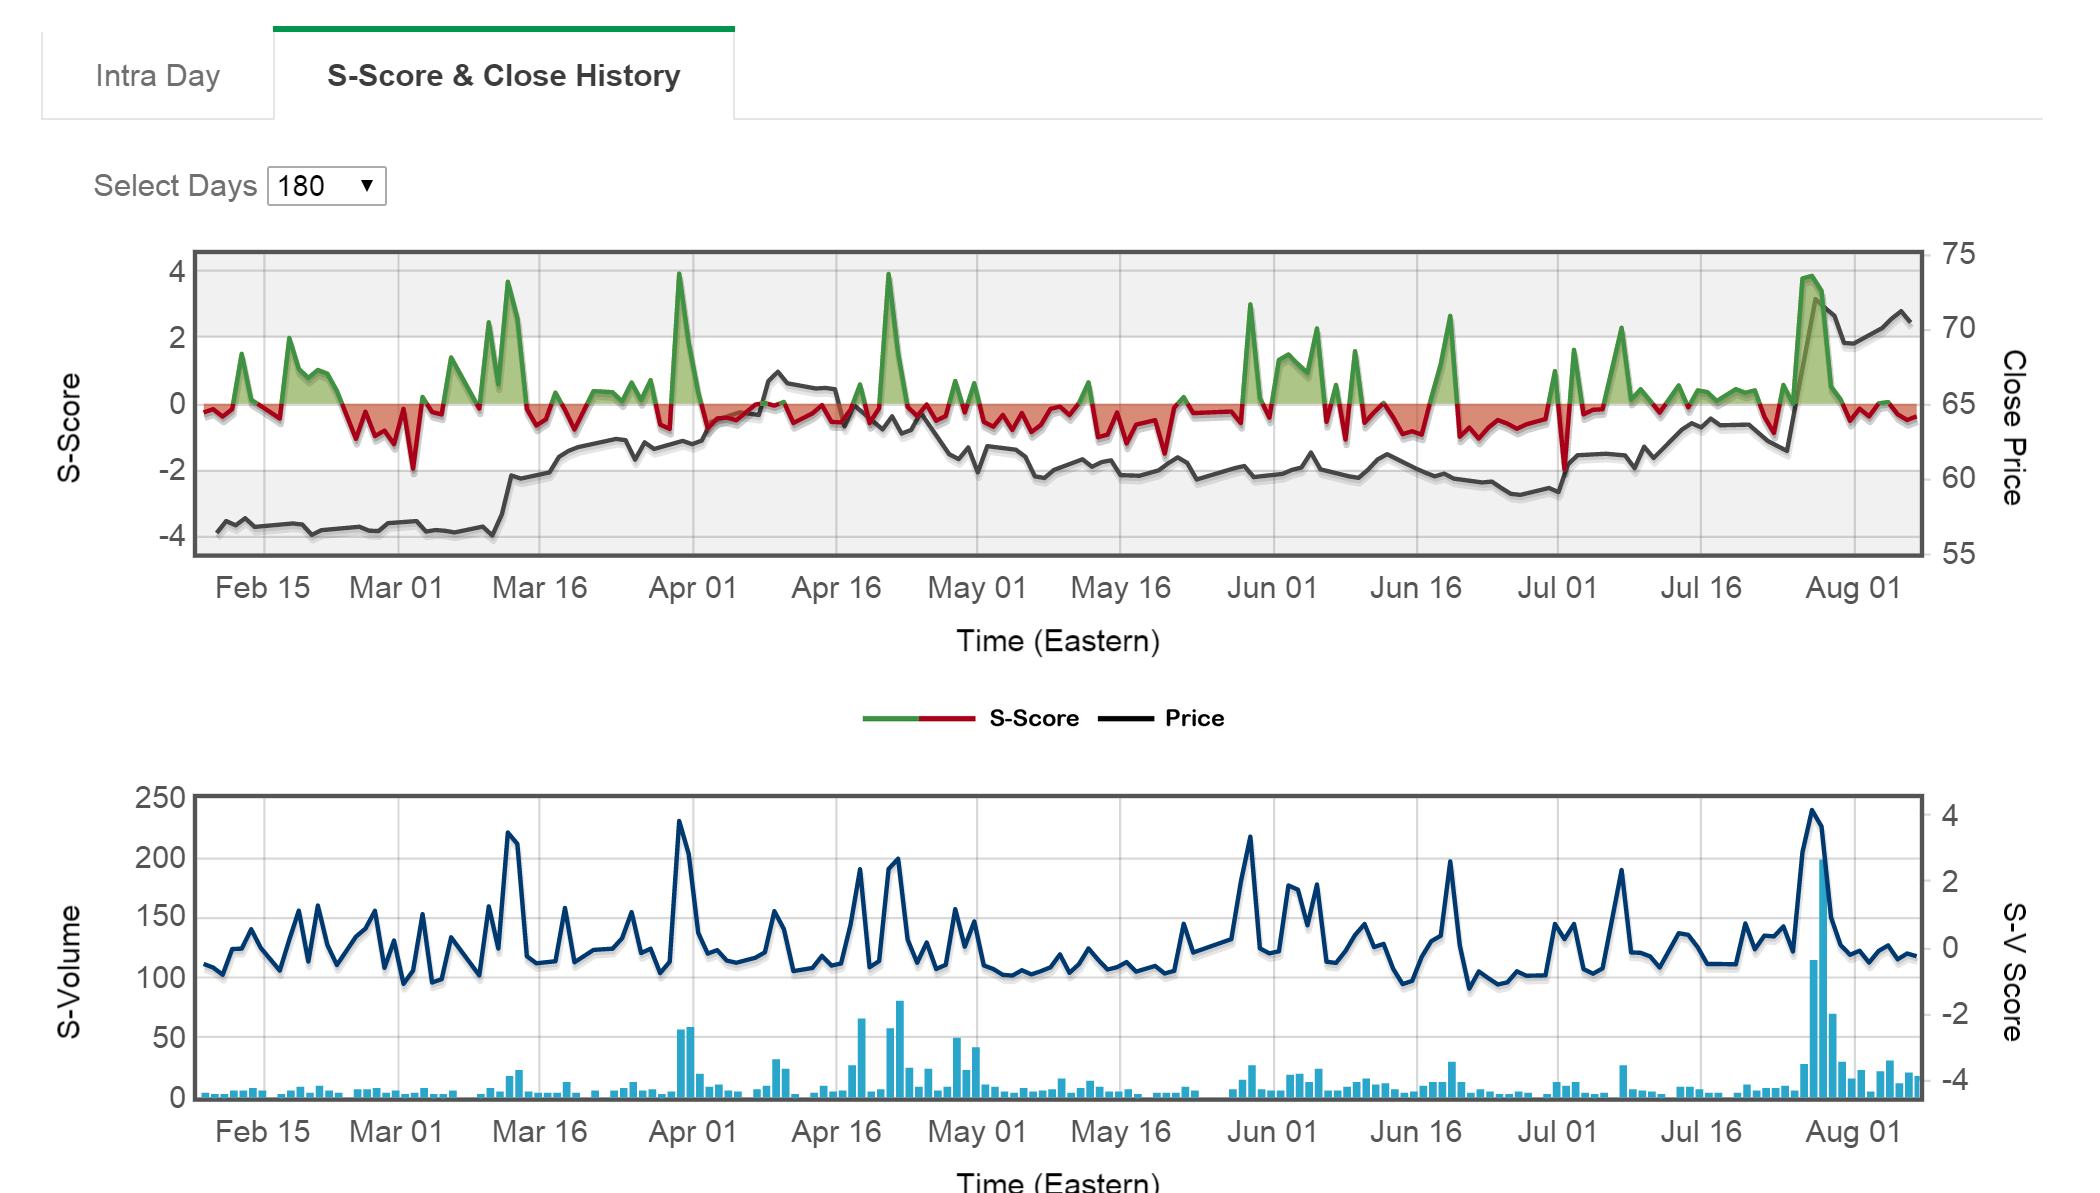Click the S-Score legend entry
Screen dimensions: 2100x1193
click(1034, 718)
